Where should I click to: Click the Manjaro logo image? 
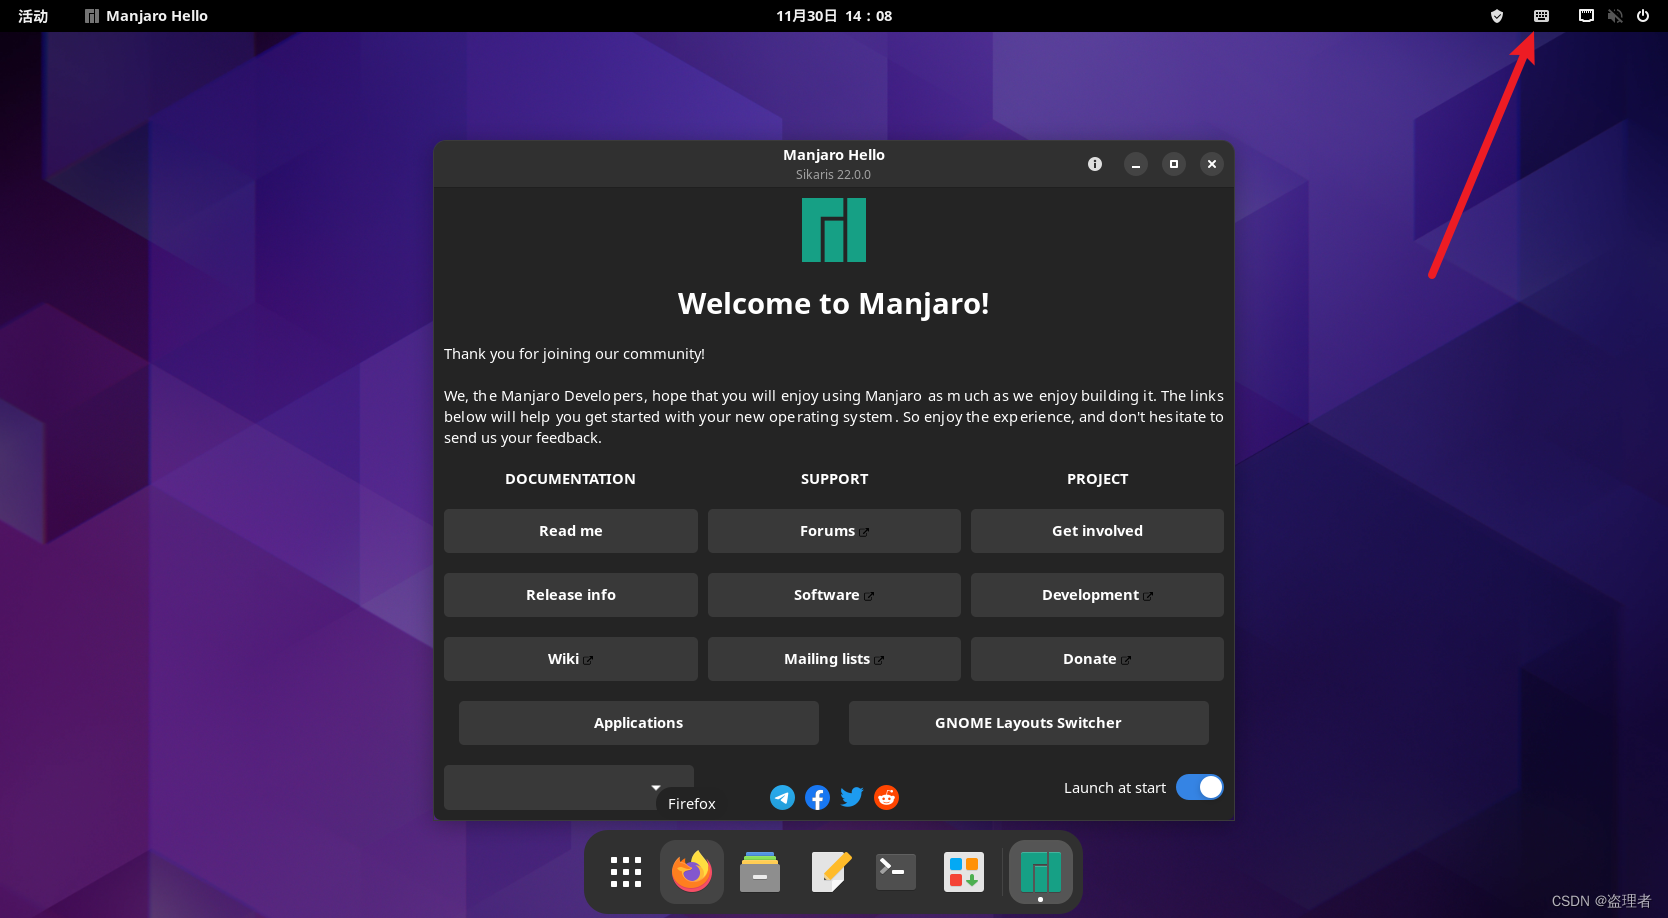click(834, 230)
